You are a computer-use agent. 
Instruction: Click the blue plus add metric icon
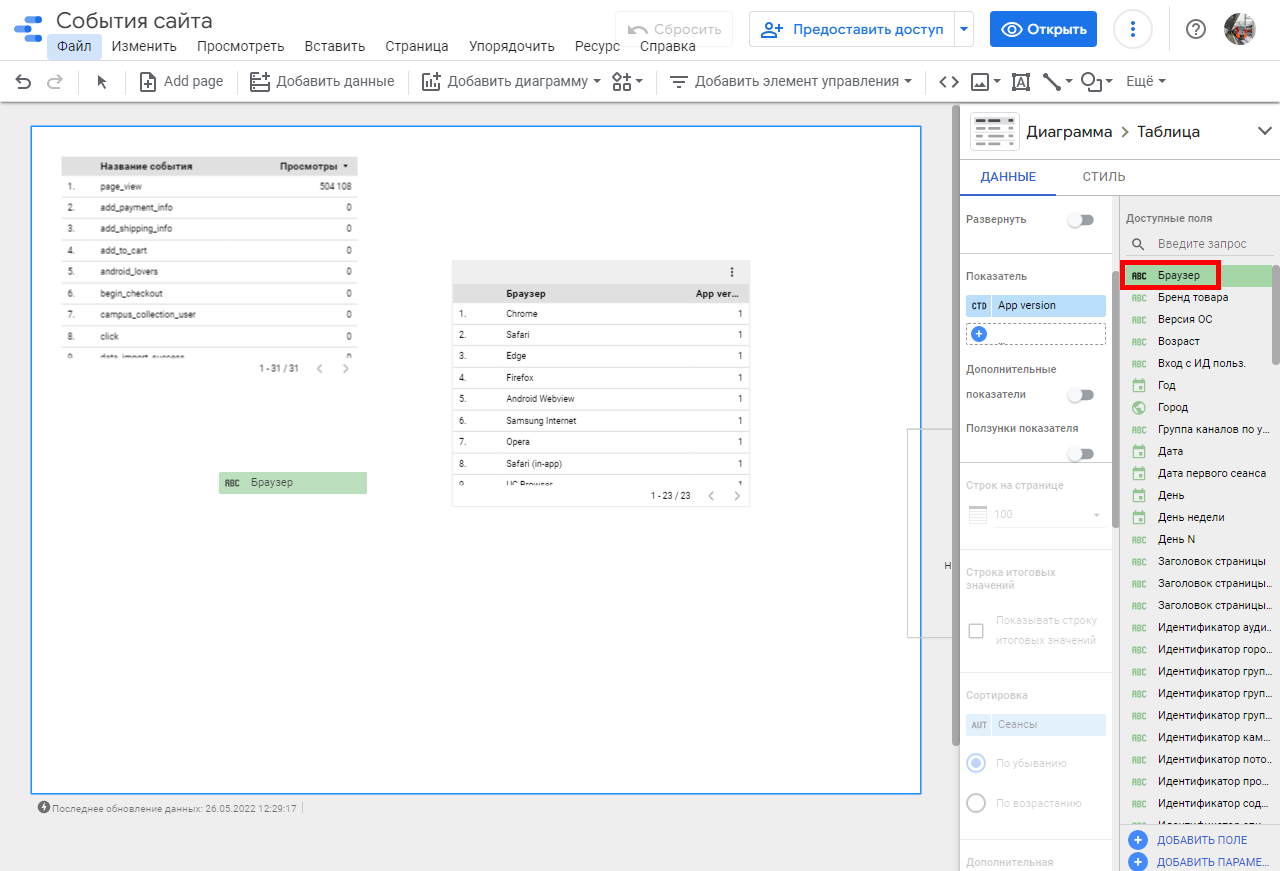[979, 334]
